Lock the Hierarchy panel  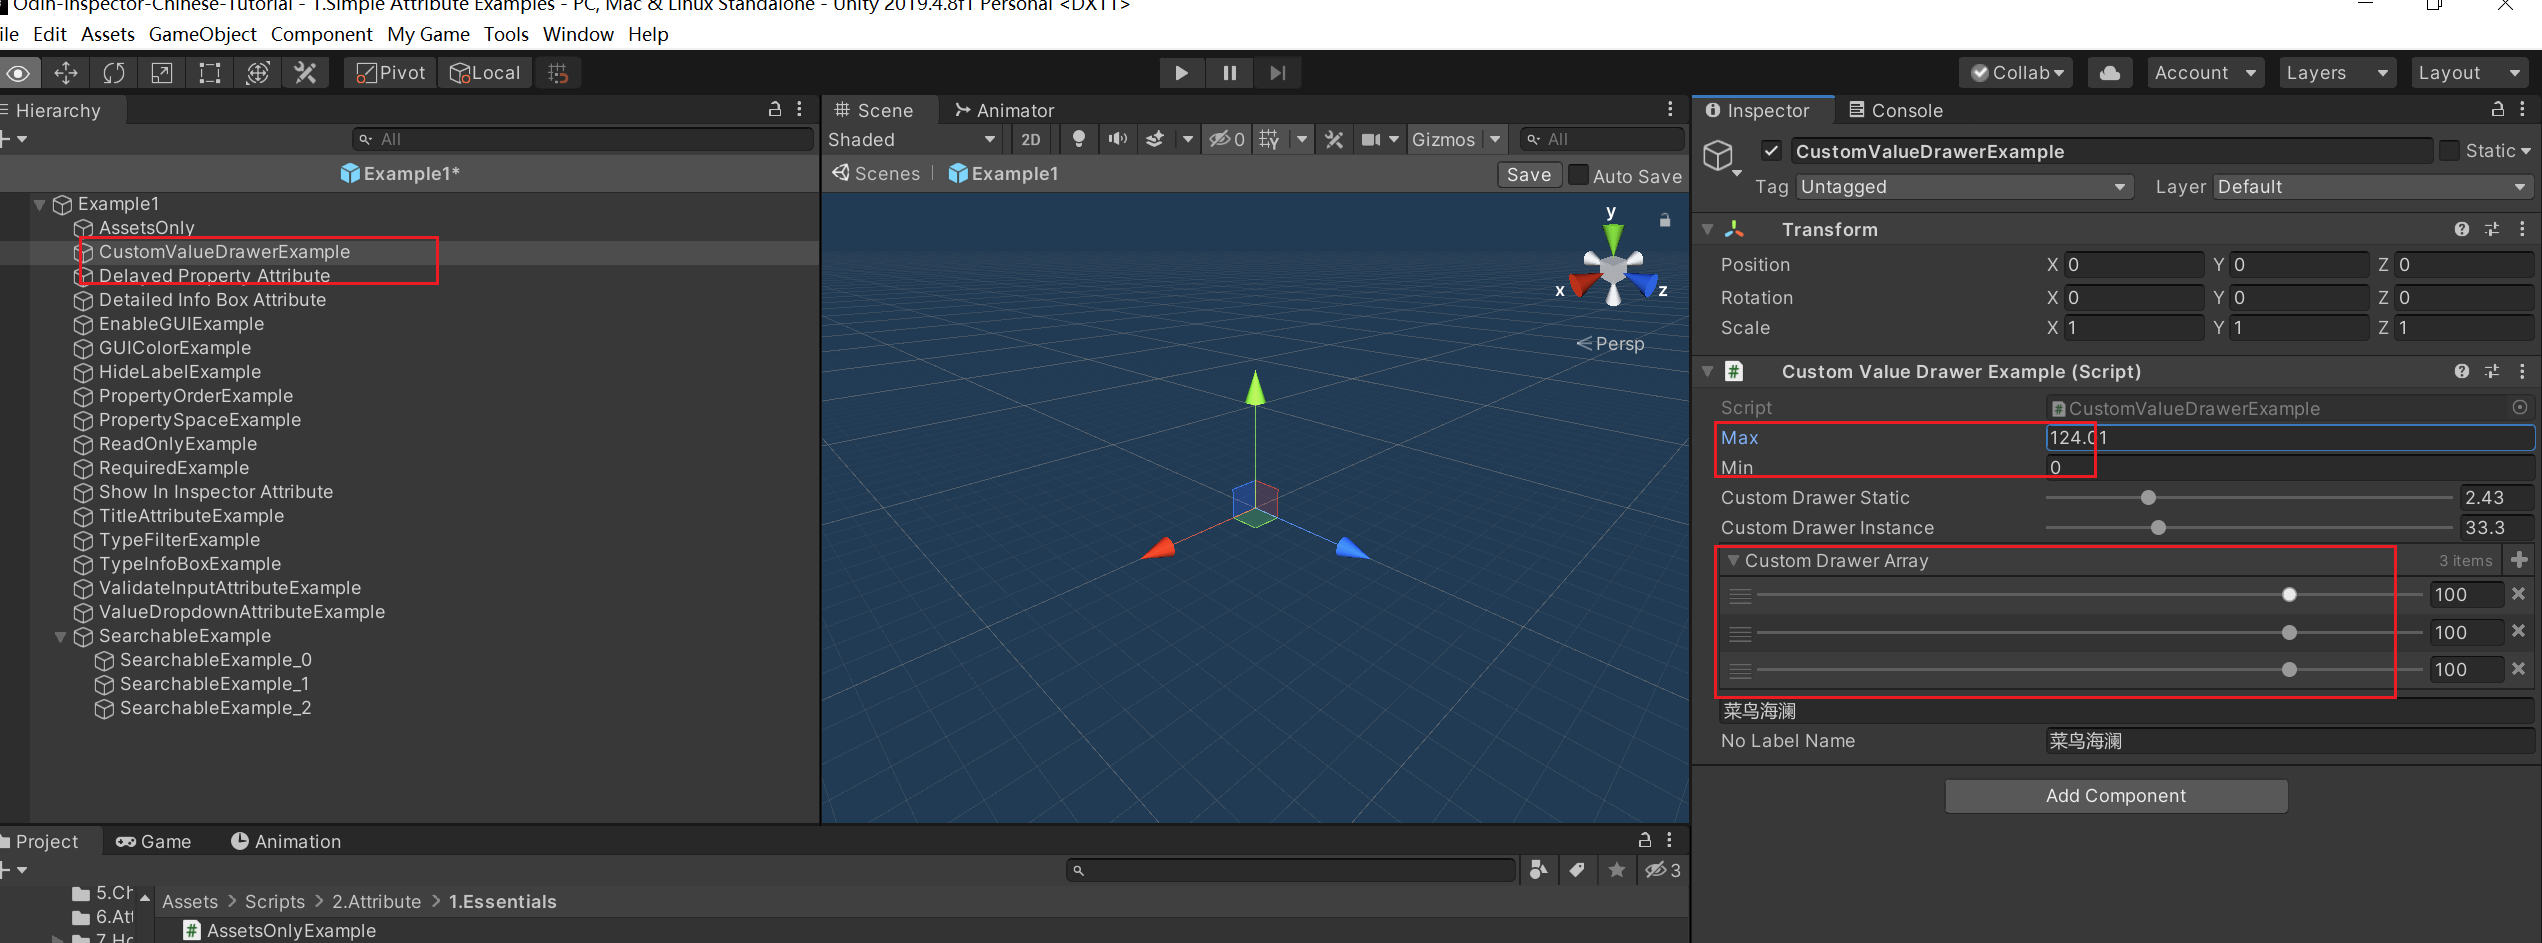tap(774, 109)
